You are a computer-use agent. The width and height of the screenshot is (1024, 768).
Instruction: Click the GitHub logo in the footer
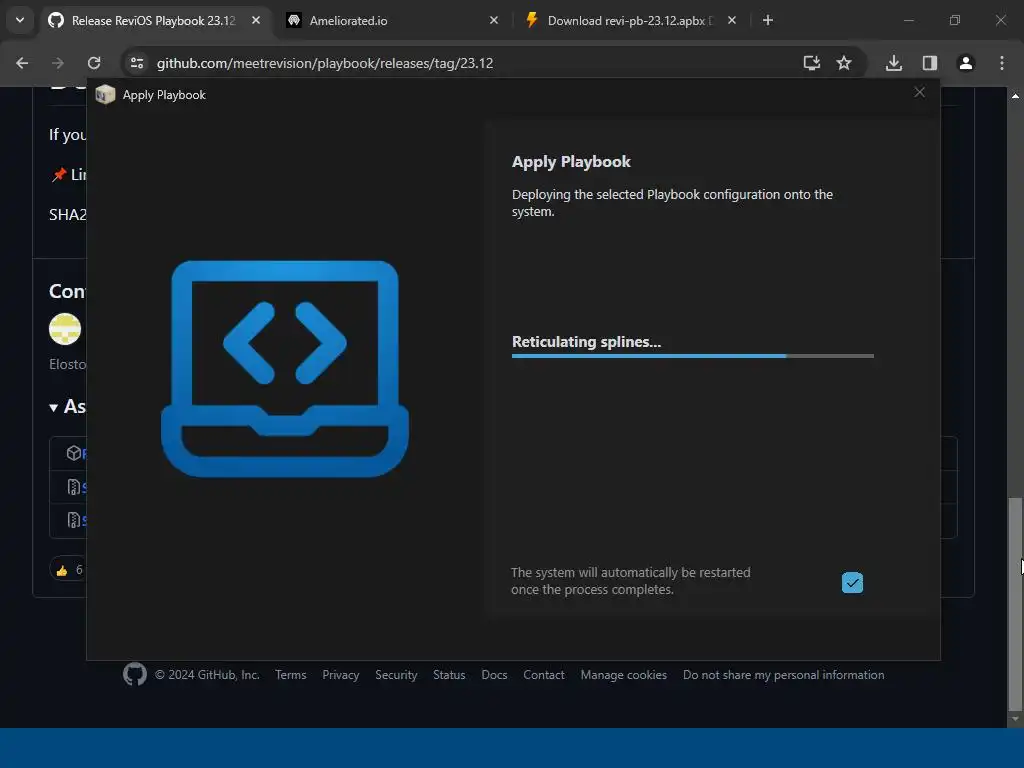(x=135, y=675)
